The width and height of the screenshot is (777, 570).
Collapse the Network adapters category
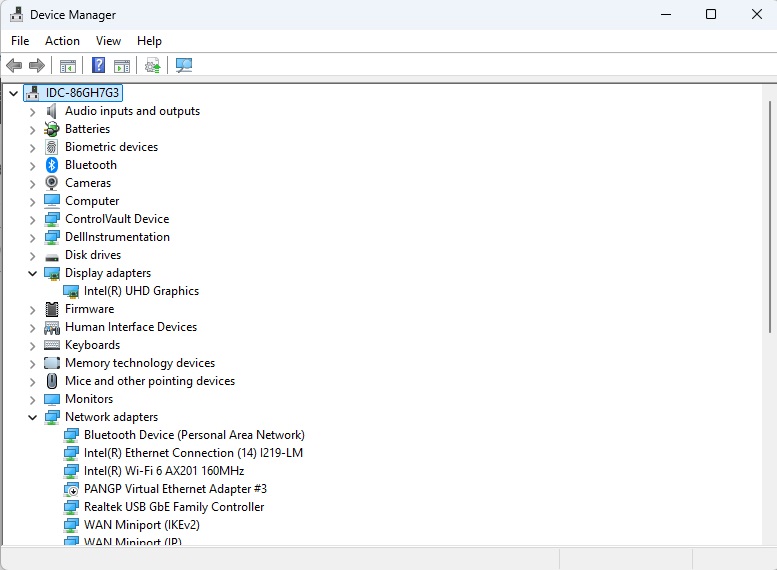pos(32,417)
